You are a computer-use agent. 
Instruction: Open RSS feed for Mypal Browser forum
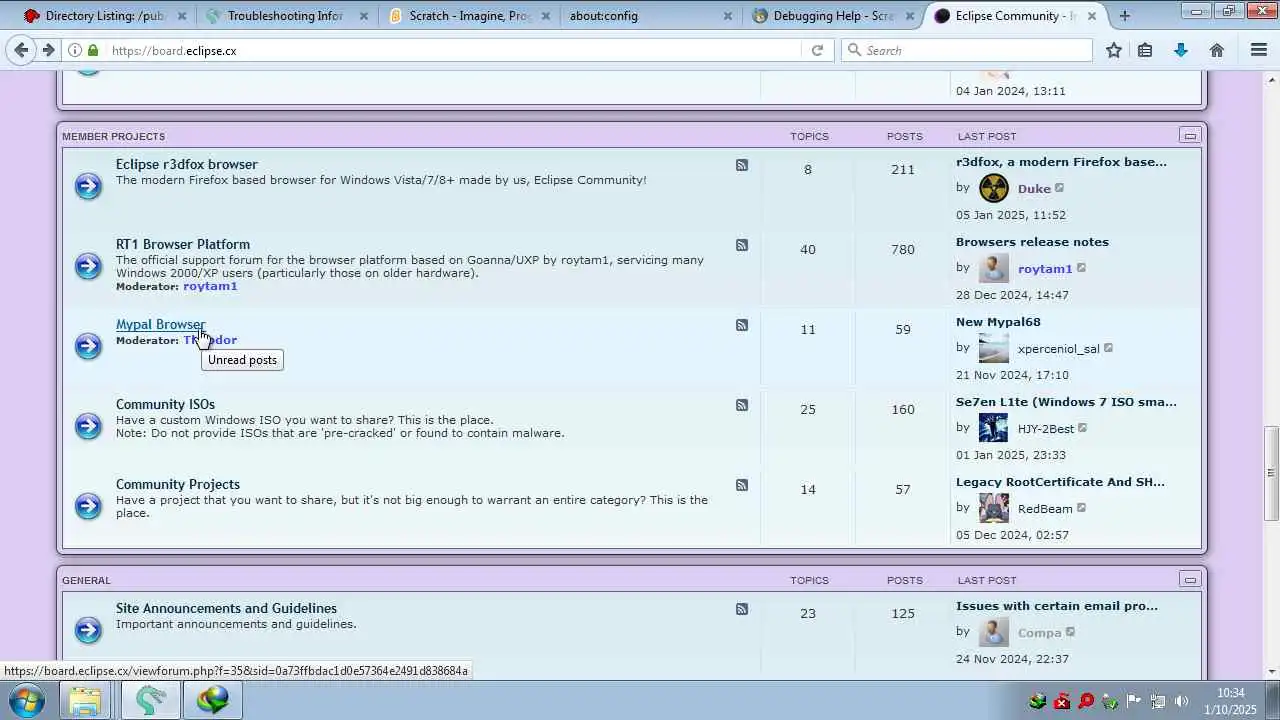742,325
